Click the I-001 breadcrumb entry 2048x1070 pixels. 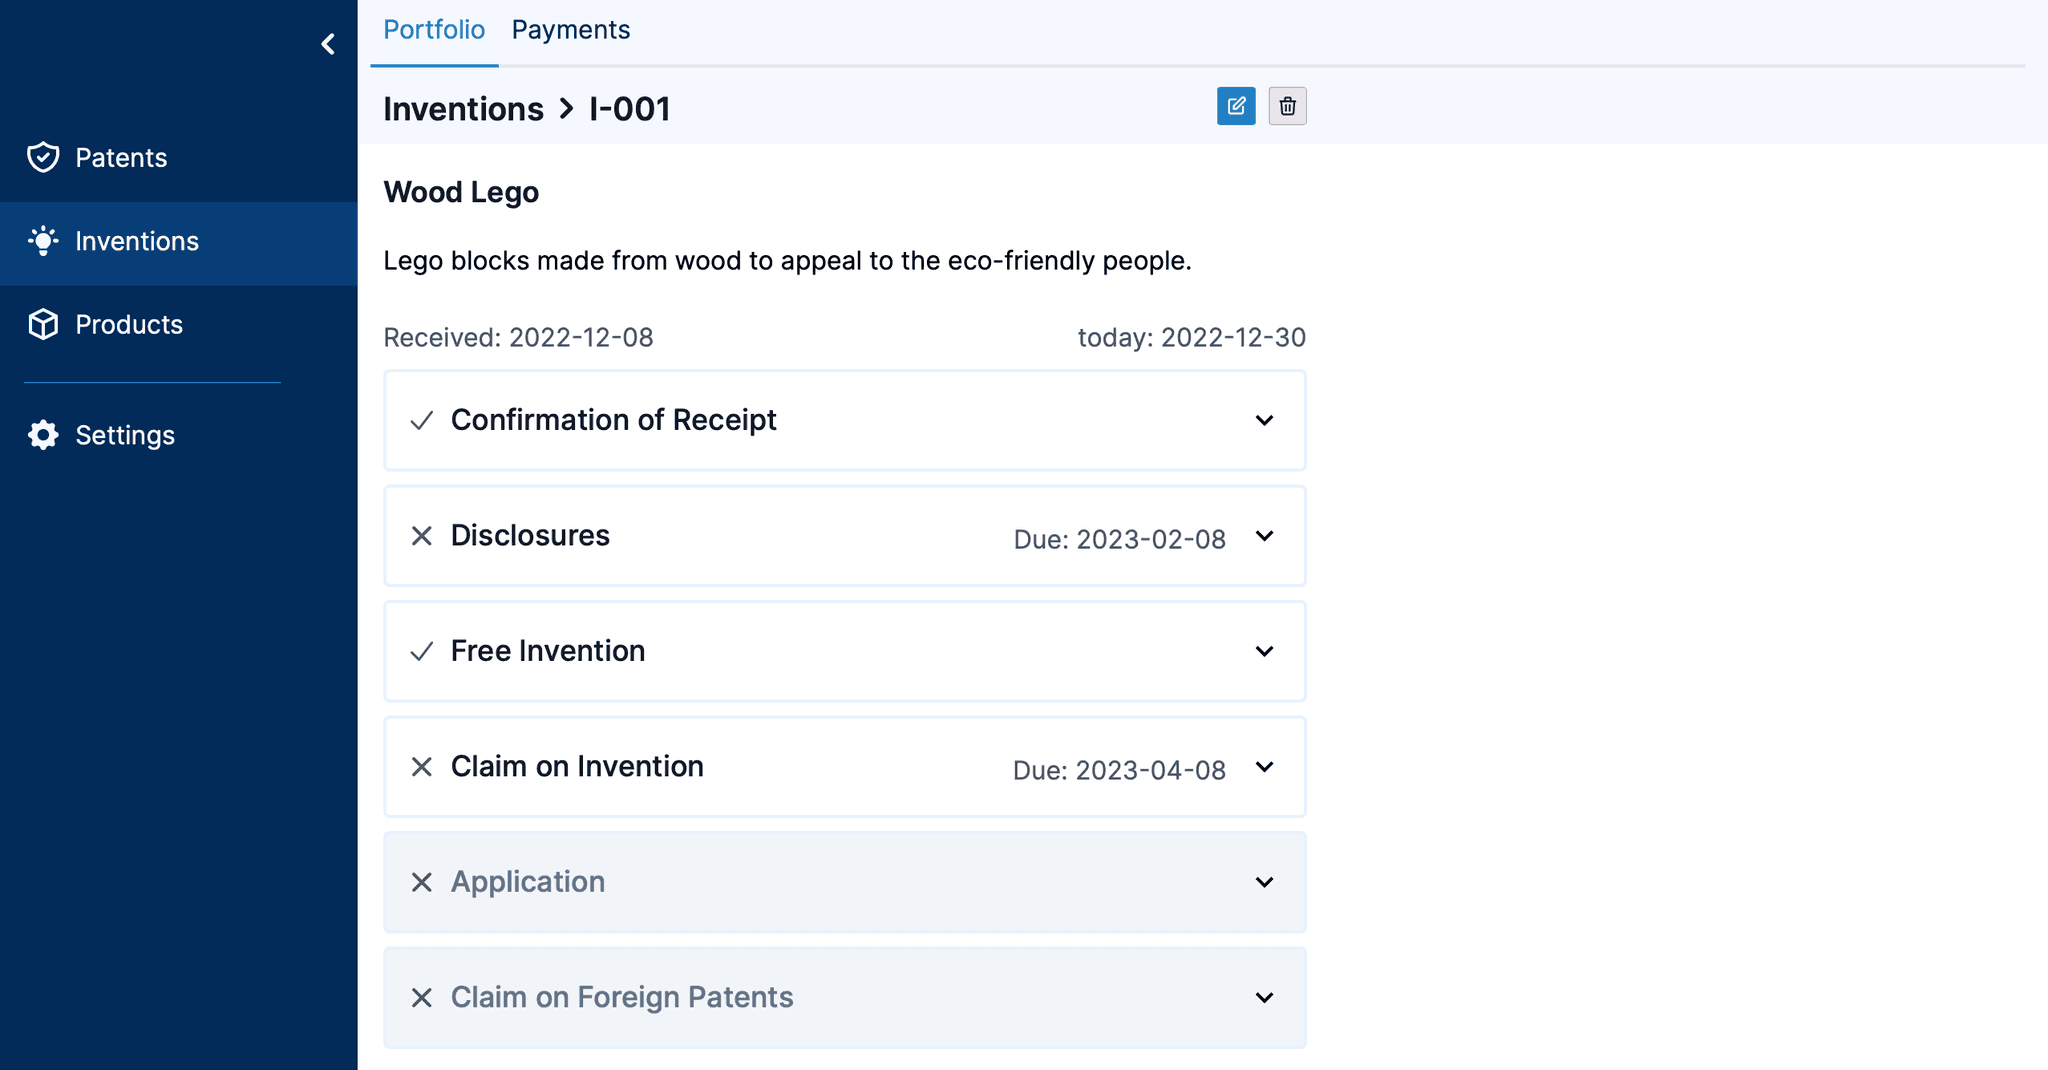point(628,108)
